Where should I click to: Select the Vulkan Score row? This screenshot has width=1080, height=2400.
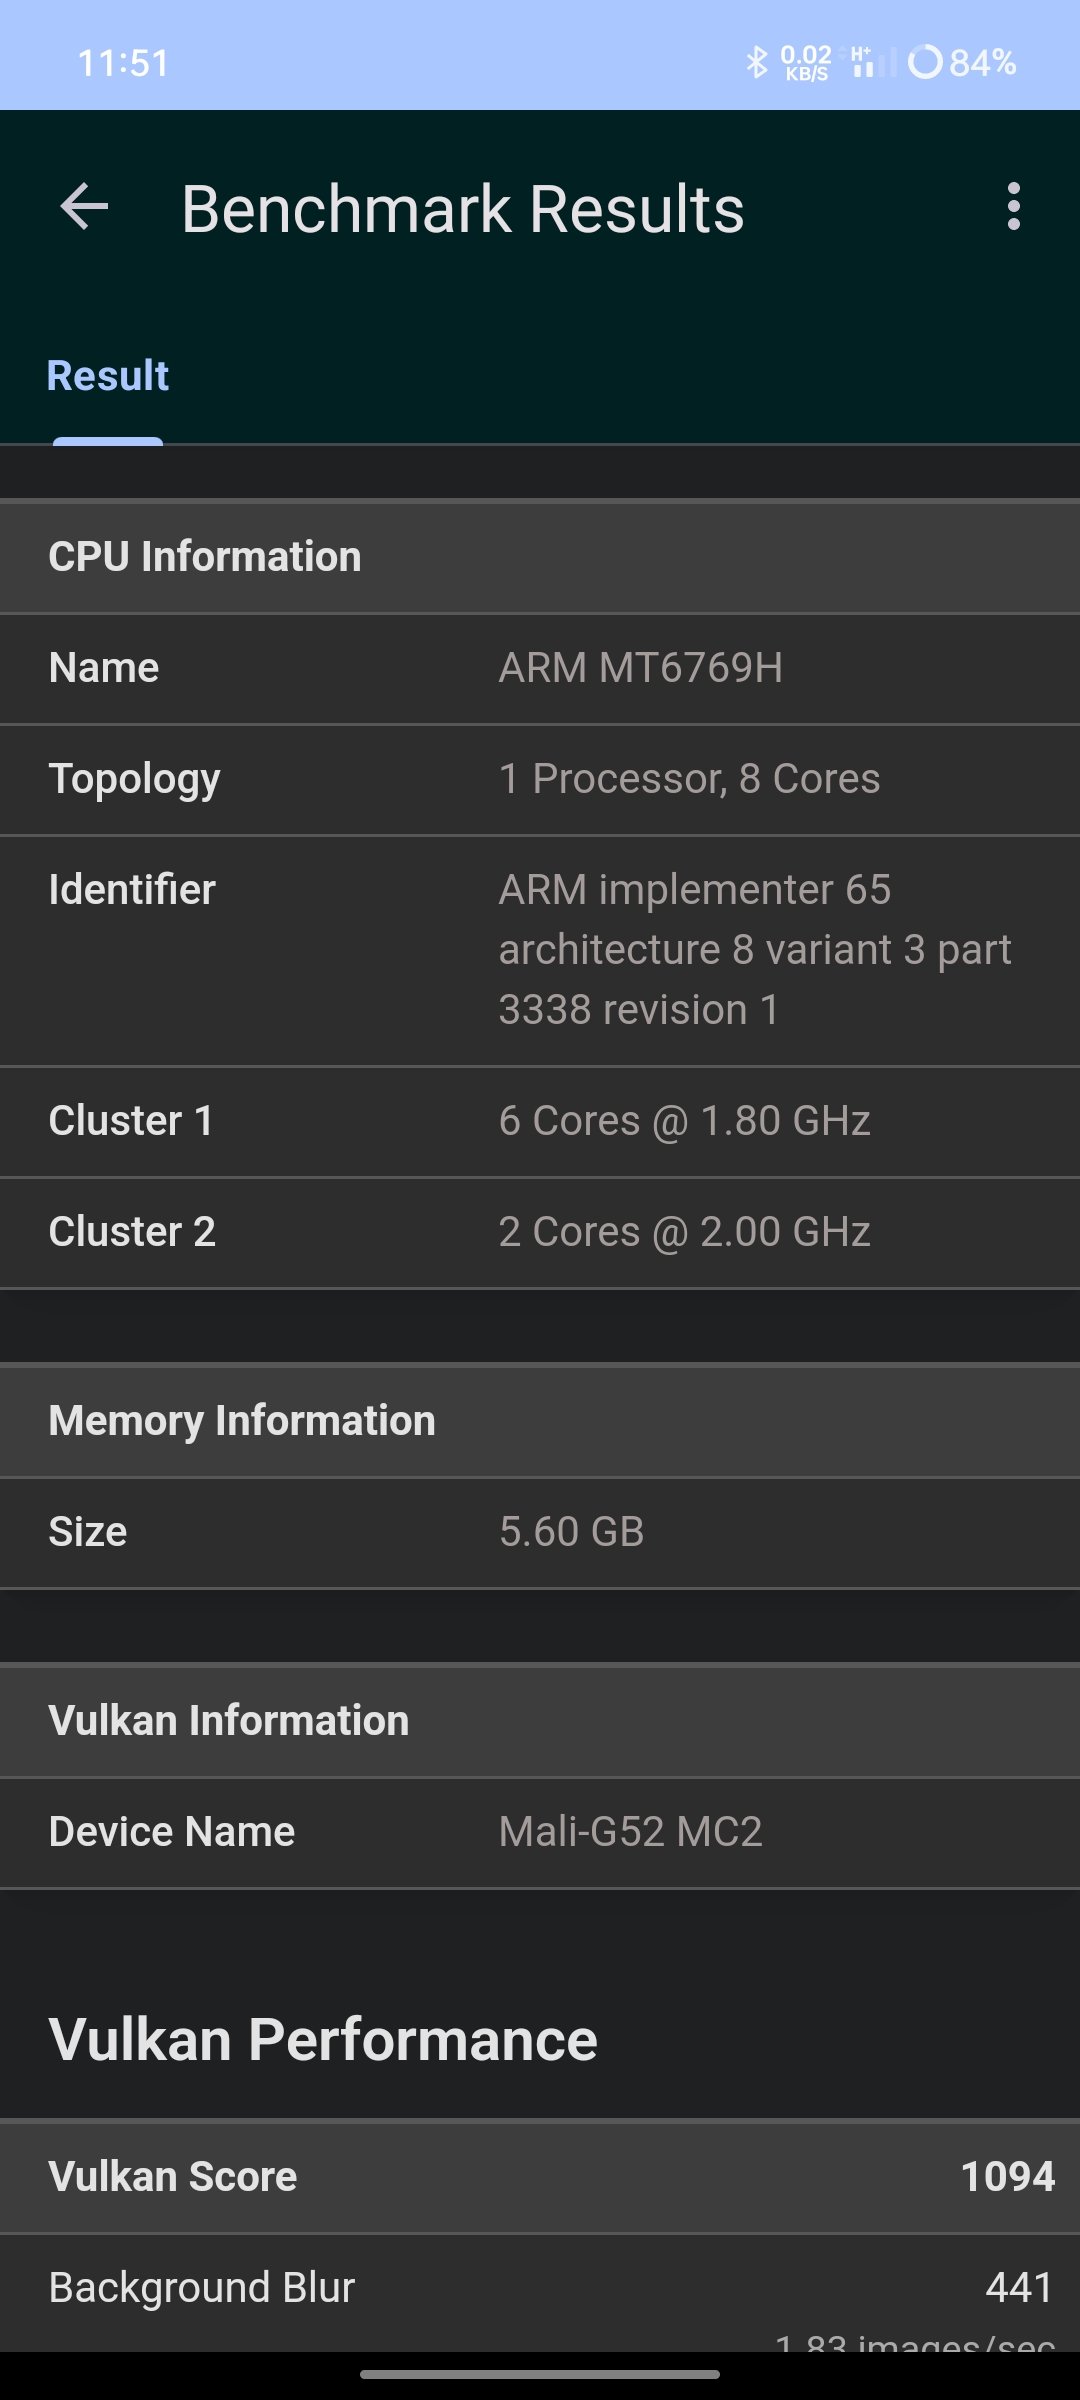click(x=540, y=2177)
